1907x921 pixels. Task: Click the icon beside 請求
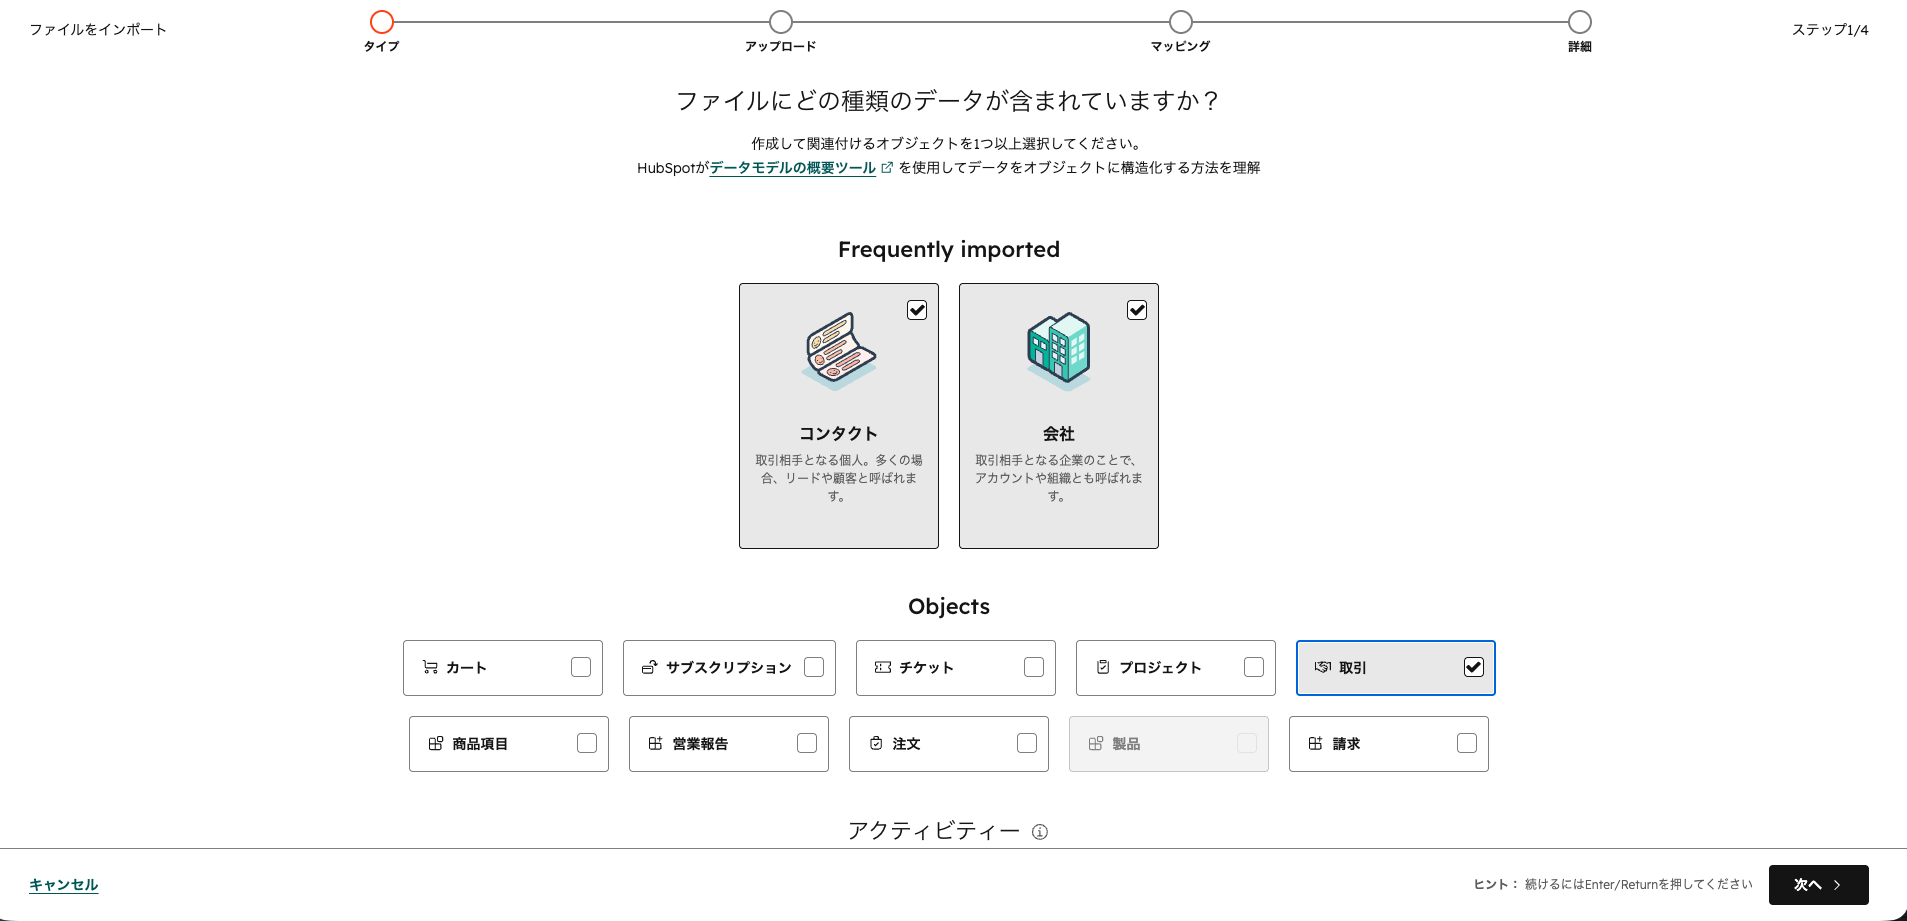point(1316,743)
